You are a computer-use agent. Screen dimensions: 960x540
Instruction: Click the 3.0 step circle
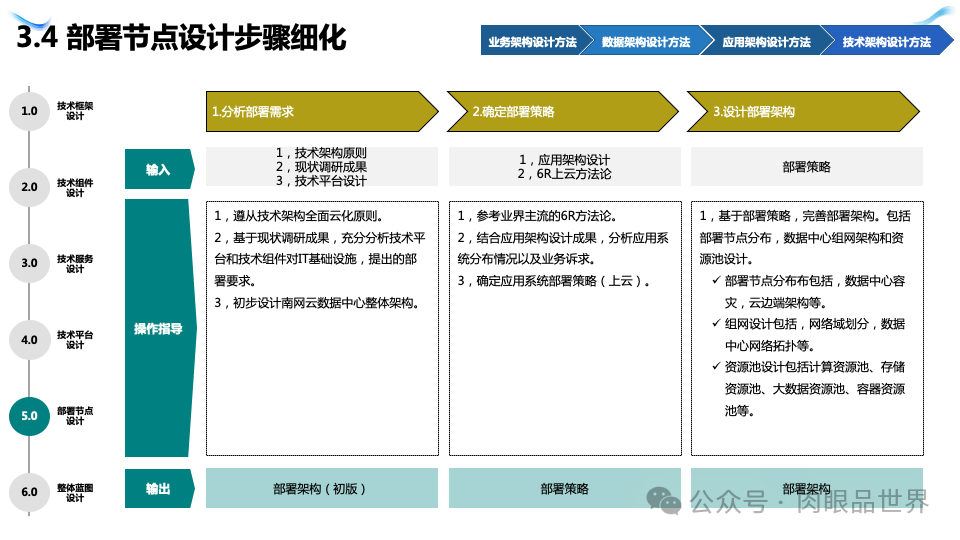[x=29, y=263]
